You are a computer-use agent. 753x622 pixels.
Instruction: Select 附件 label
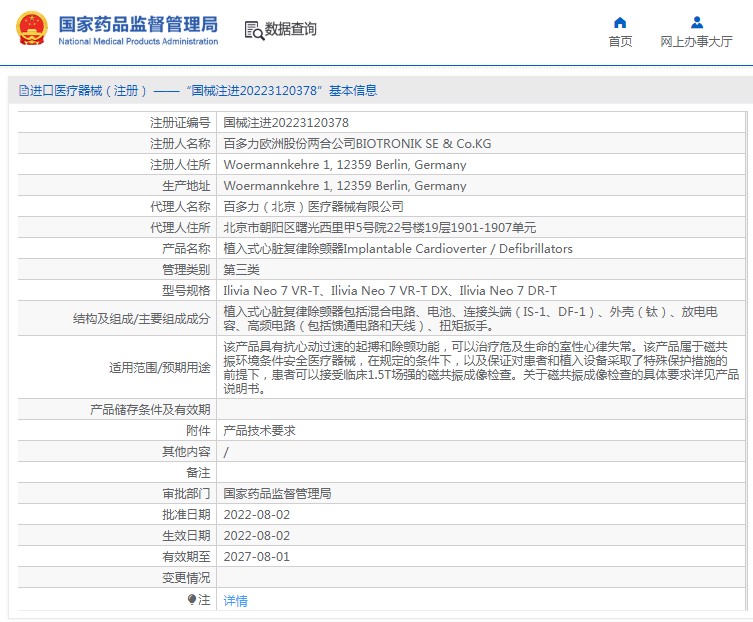point(198,431)
